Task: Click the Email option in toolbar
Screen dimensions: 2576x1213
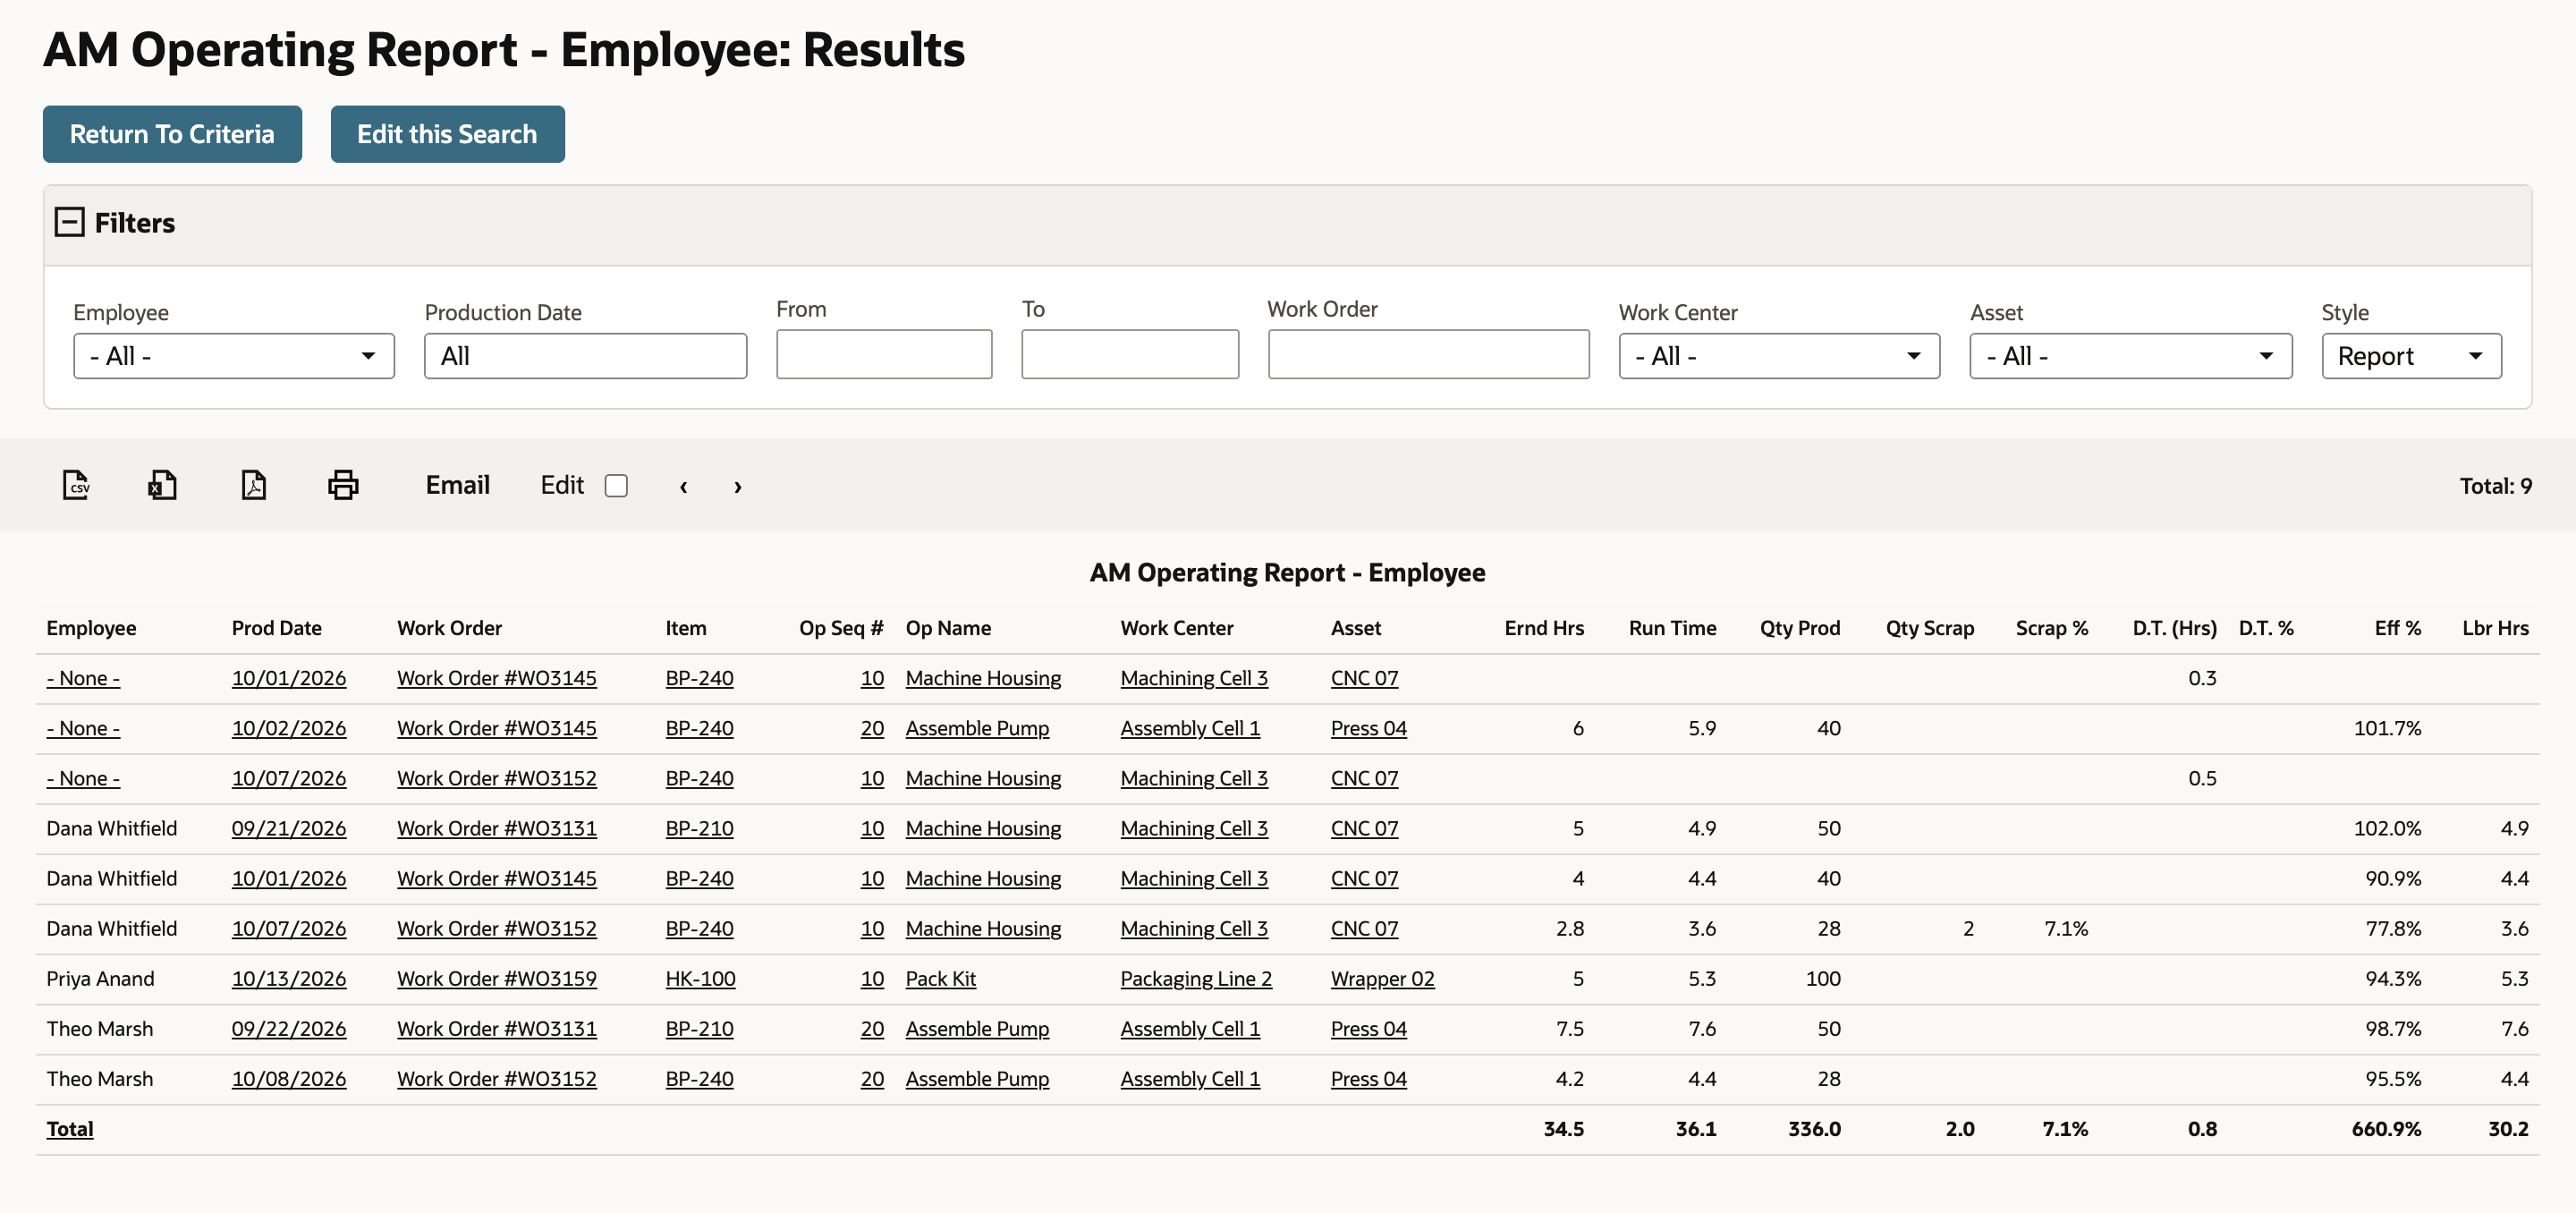Action: (457, 485)
